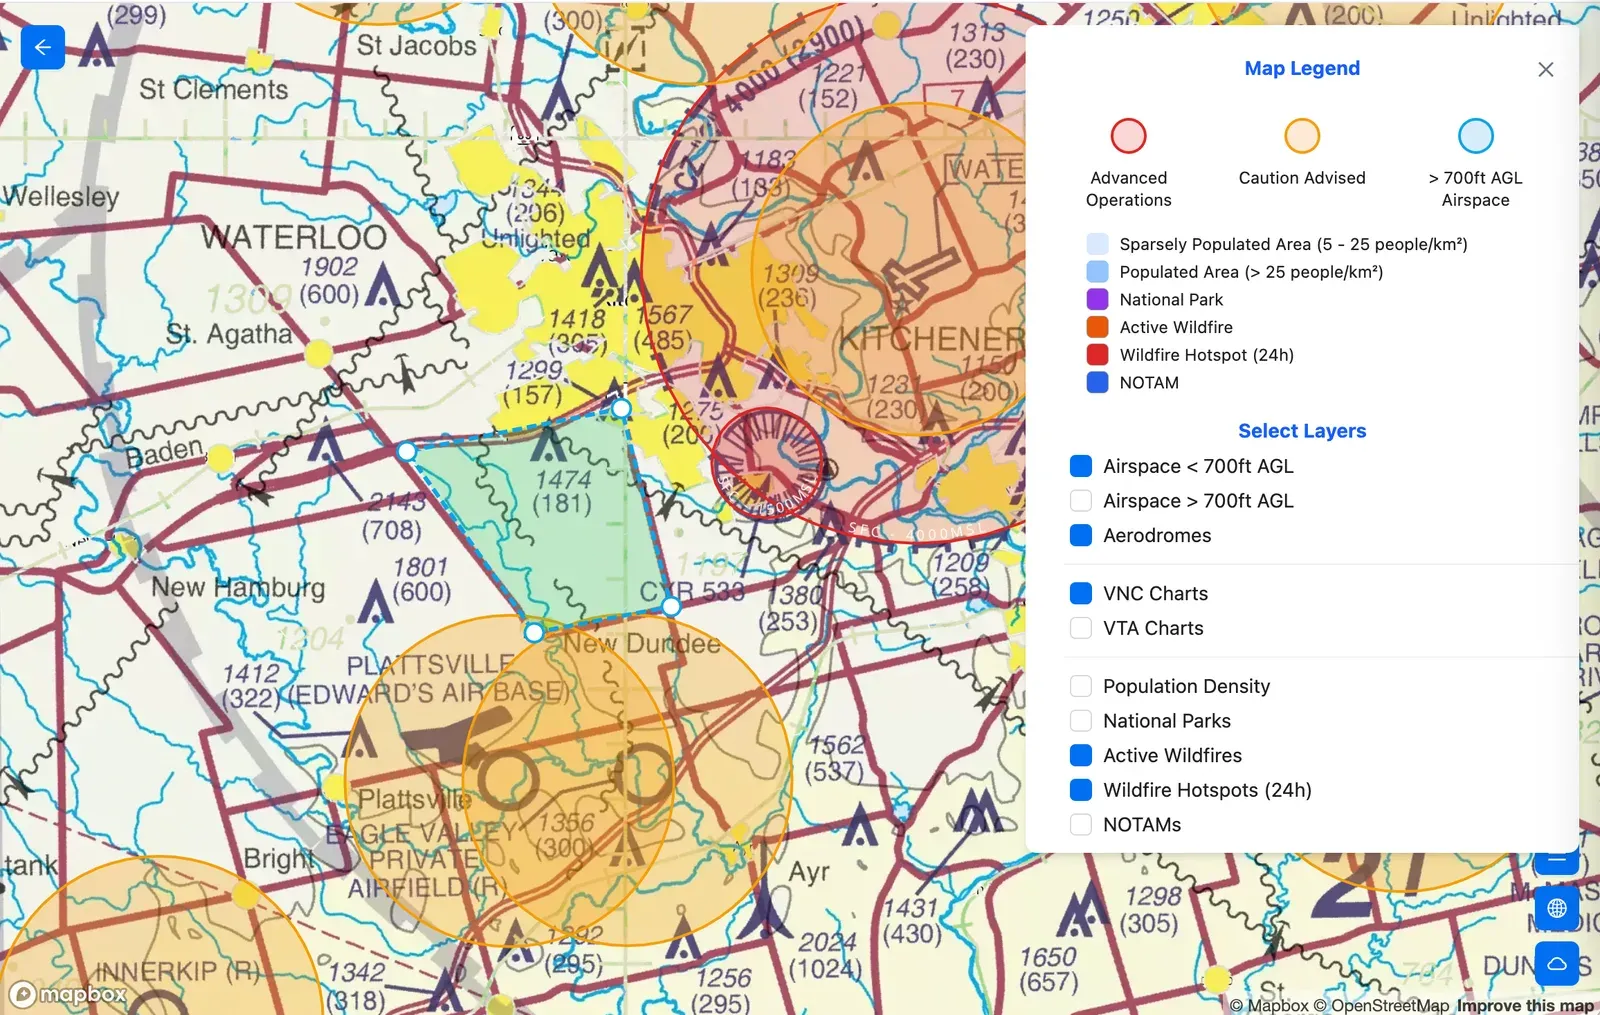
Task: Open the © OpenStreetMap attribution link
Action: pyautogui.click(x=1381, y=1005)
